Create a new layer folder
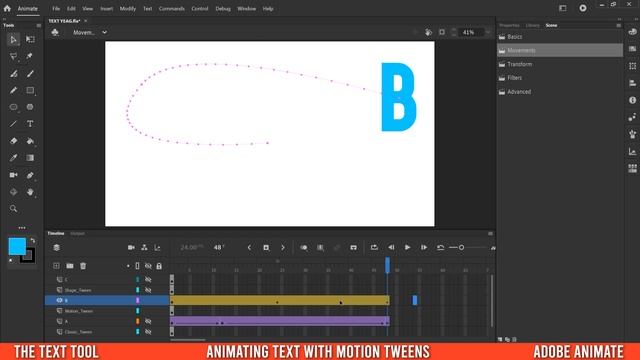The width and height of the screenshot is (640, 360). pyautogui.click(x=70, y=266)
